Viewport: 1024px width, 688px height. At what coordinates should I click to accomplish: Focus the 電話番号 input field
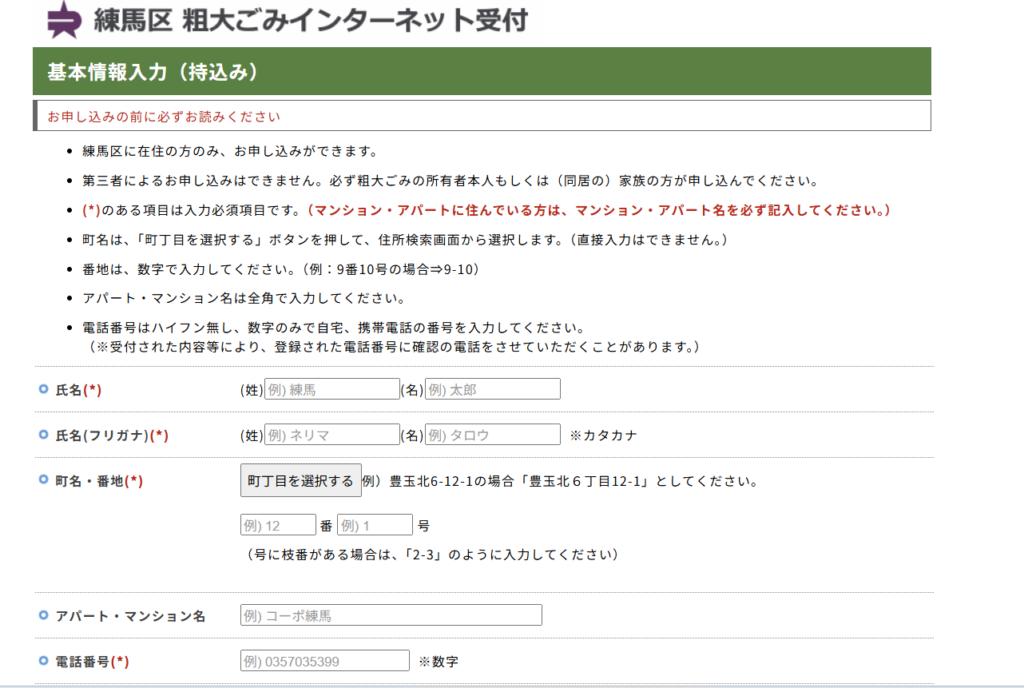click(x=325, y=661)
